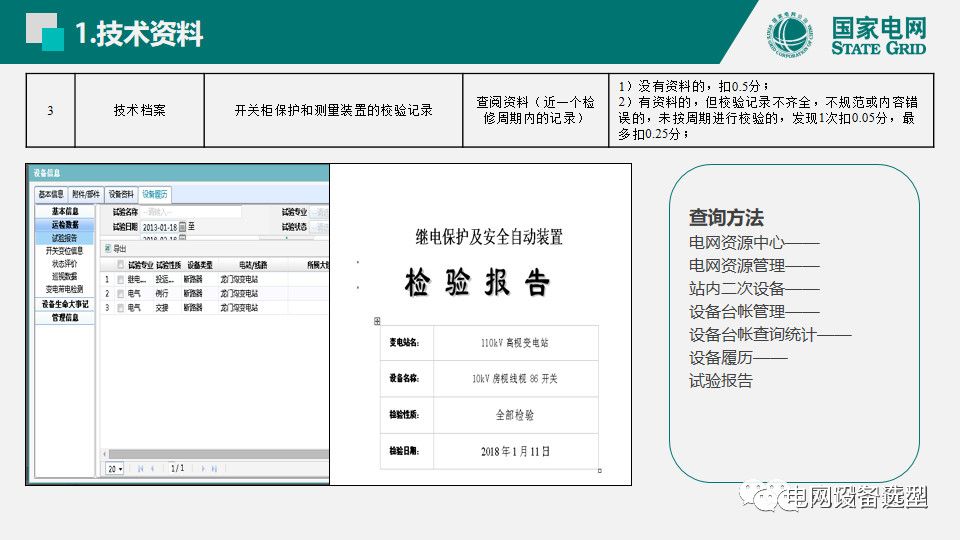Go to first page in pager
The height and width of the screenshot is (540, 960).
139,468
